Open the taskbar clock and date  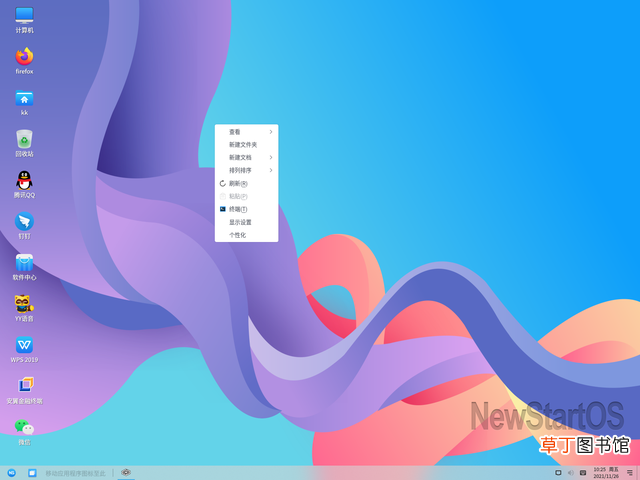[x=606, y=473]
